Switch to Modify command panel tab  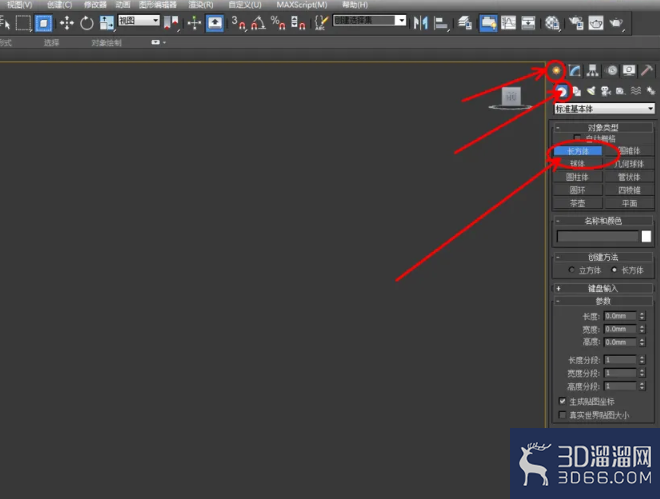575,70
